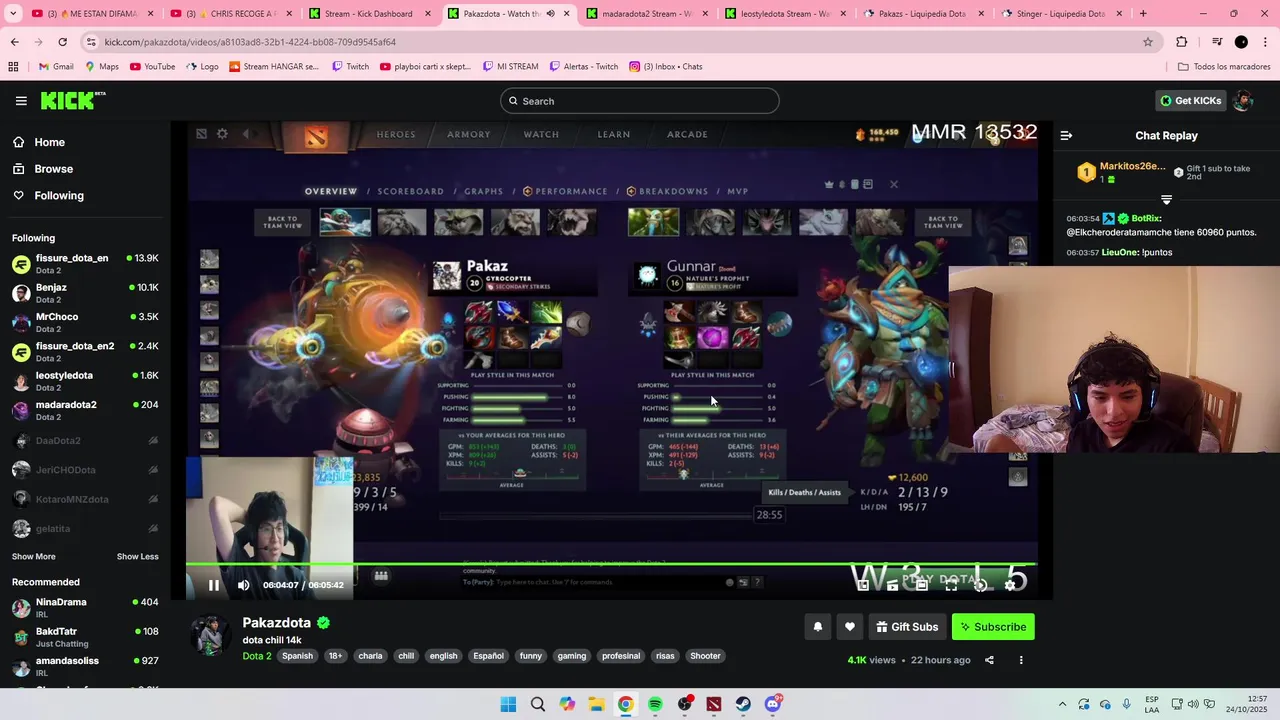Open taskbar volume speaker icon
The width and height of the screenshot is (1280, 720).
(x=1192, y=704)
